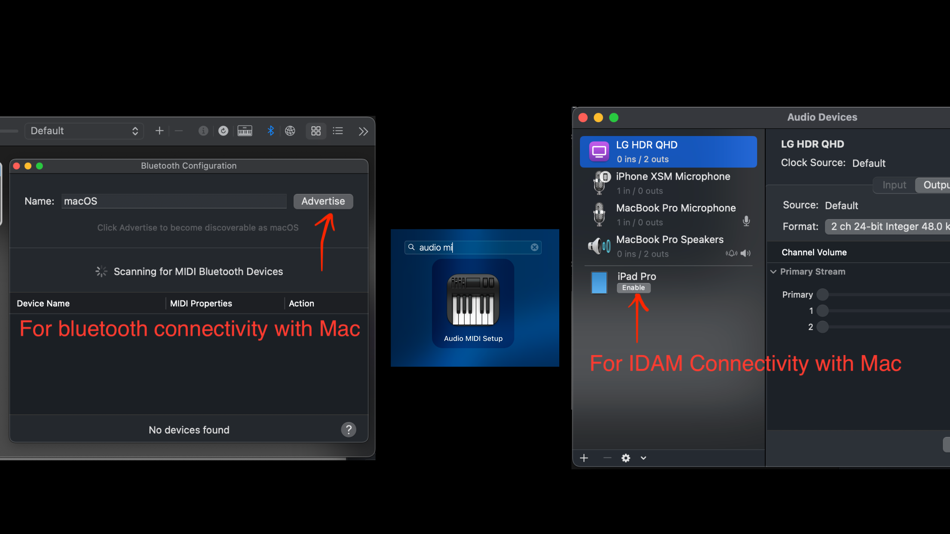Select MacBook Pro Speakers device
Screen dimensions: 950x534
click(668, 246)
